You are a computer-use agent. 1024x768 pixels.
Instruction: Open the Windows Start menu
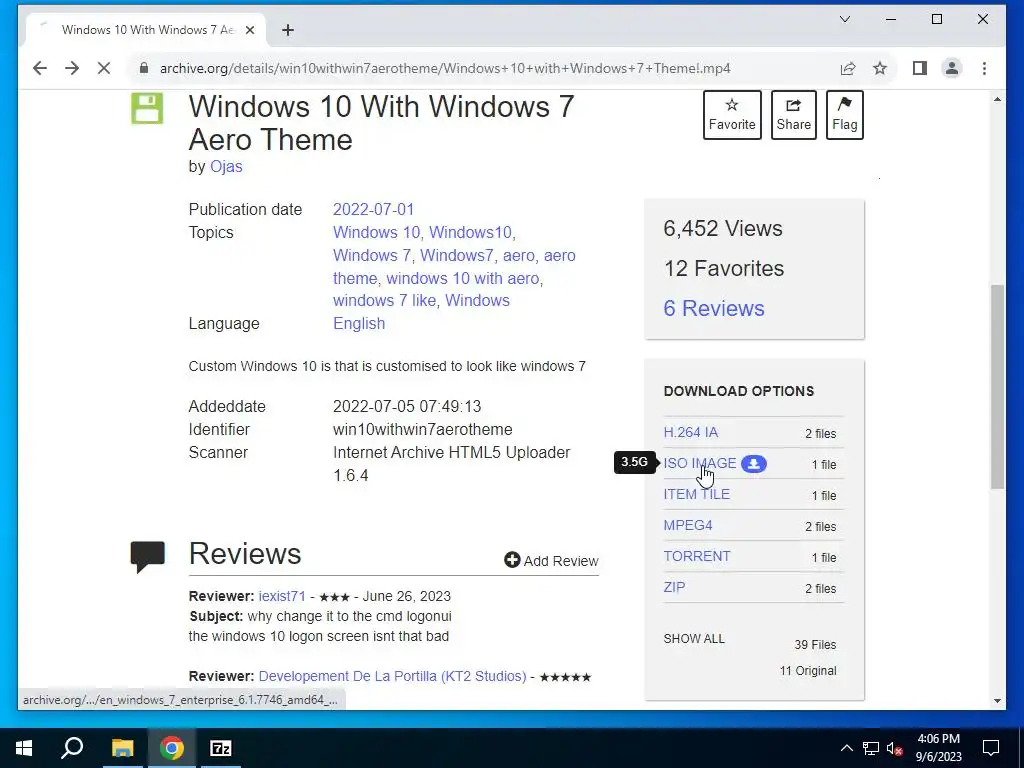pyautogui.click(x=24, y=748)
